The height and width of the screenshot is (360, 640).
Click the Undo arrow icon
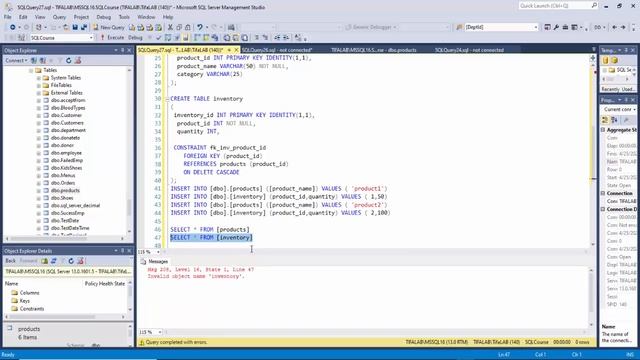point(200,27)
